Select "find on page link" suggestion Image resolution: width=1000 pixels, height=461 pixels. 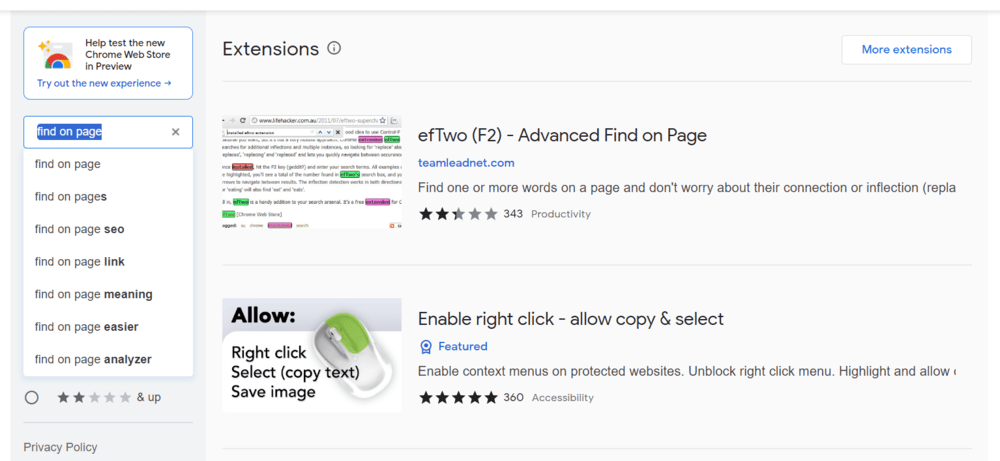80,262
